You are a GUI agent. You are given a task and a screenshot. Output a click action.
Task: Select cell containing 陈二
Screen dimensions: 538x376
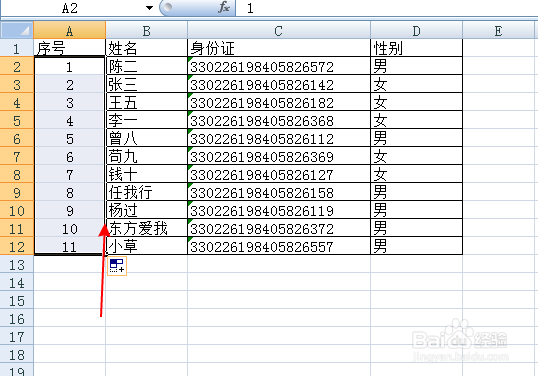(x=147, y=66)
